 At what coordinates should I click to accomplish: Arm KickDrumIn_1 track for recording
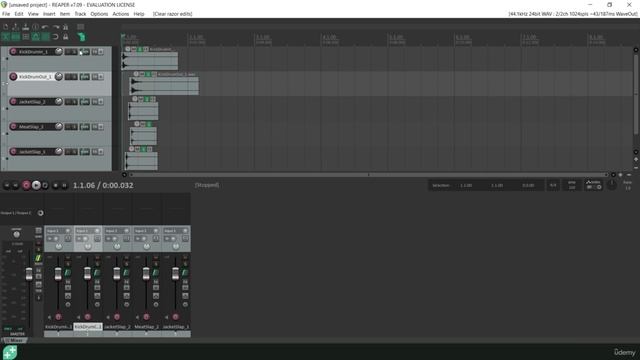point(13,51)
